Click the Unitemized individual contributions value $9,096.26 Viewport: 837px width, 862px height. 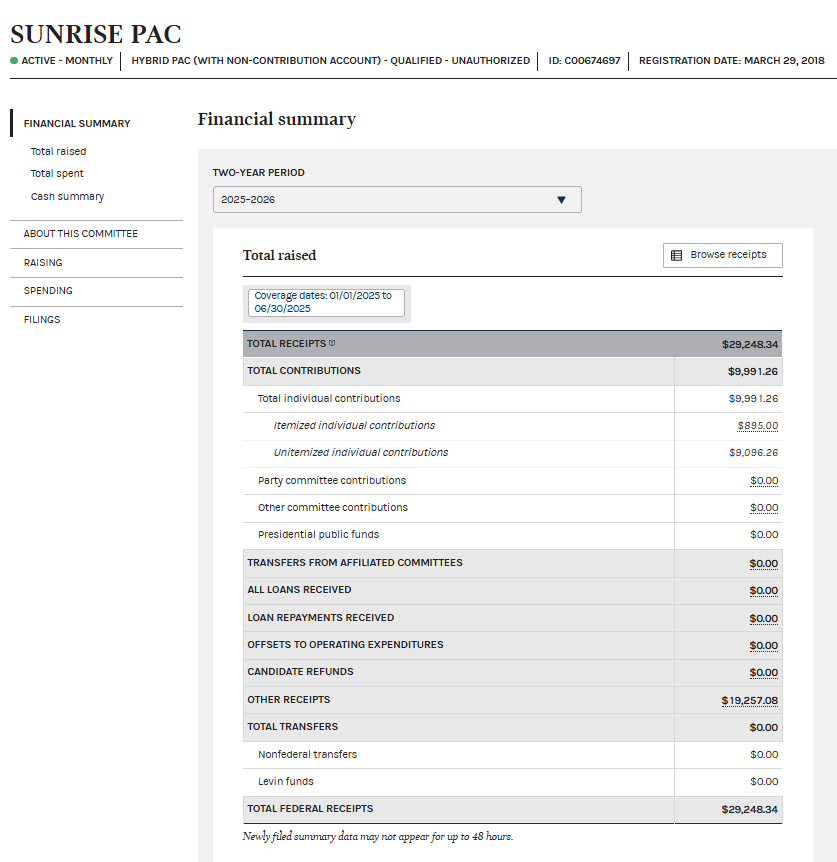click(x=753, y=452)
